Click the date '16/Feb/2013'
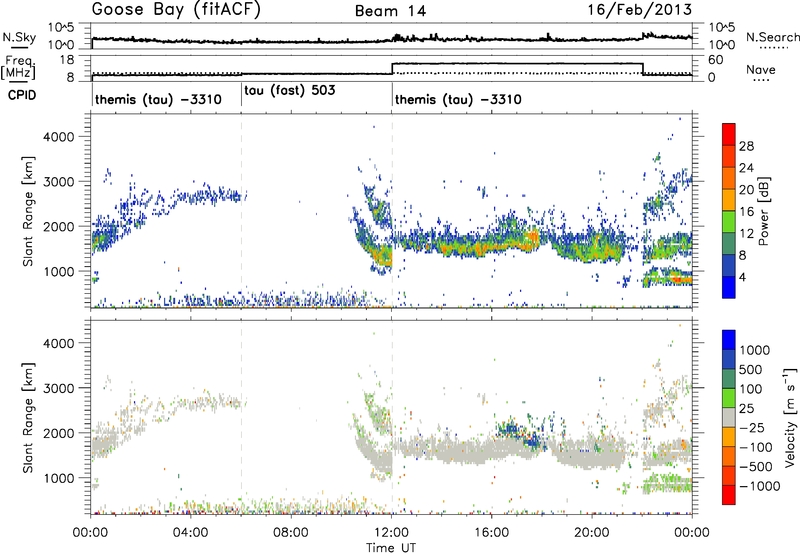Viewport: 800px width, 554px height. click(x=640, y=10)
